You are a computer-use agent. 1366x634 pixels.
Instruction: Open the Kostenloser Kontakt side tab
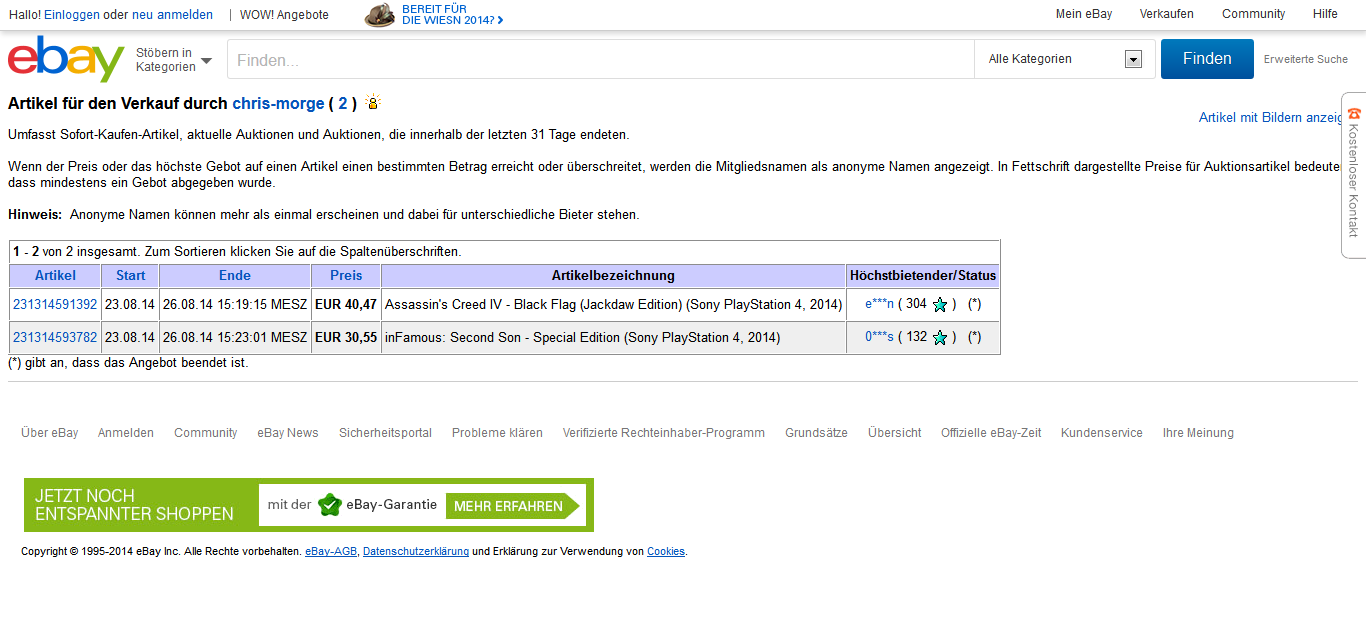coord(1354,175)
